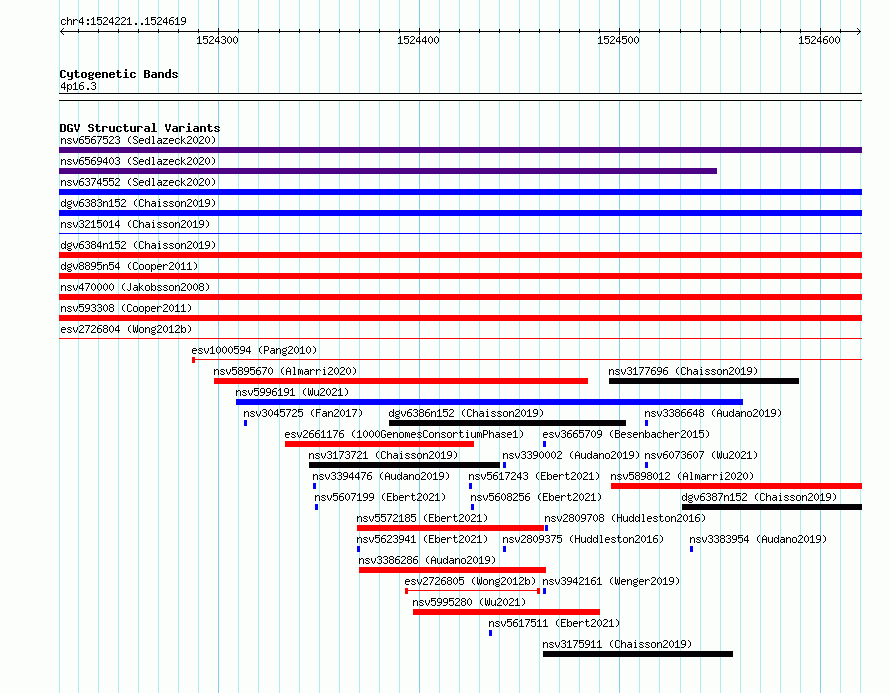Image resolution: width=890 pixels, height=693 pixels.
Task: Select the nsv3173721 black bar
Action: 404,465
